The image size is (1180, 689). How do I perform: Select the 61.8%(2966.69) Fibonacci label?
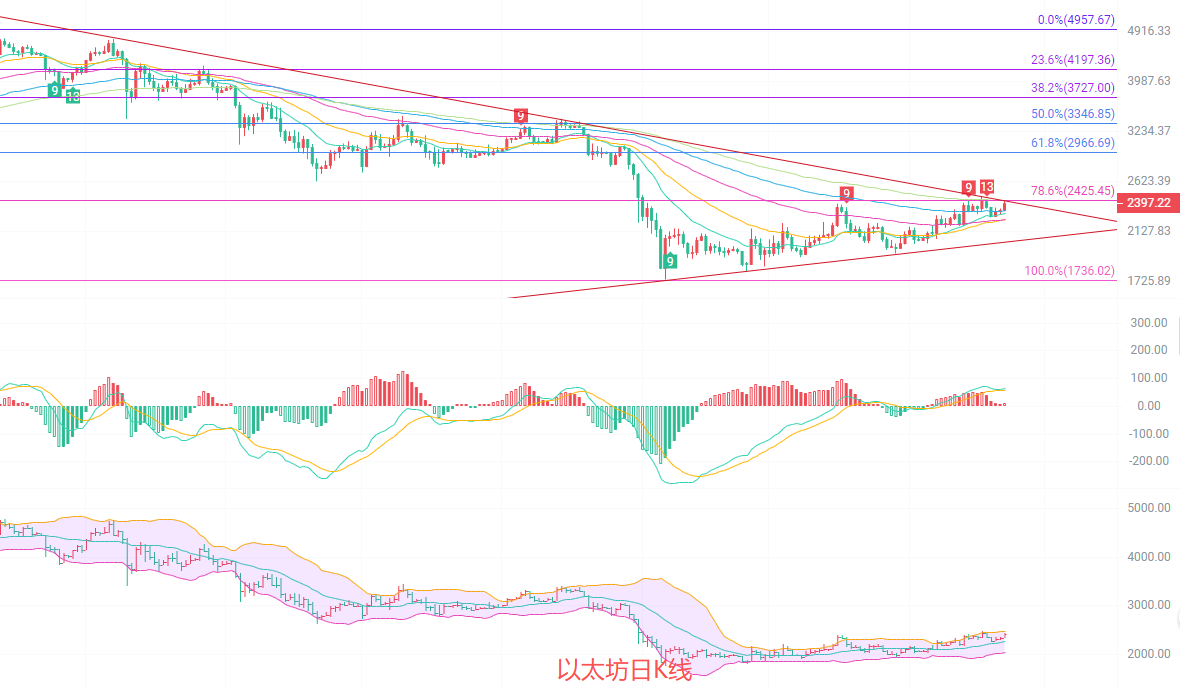(1072, 143)
